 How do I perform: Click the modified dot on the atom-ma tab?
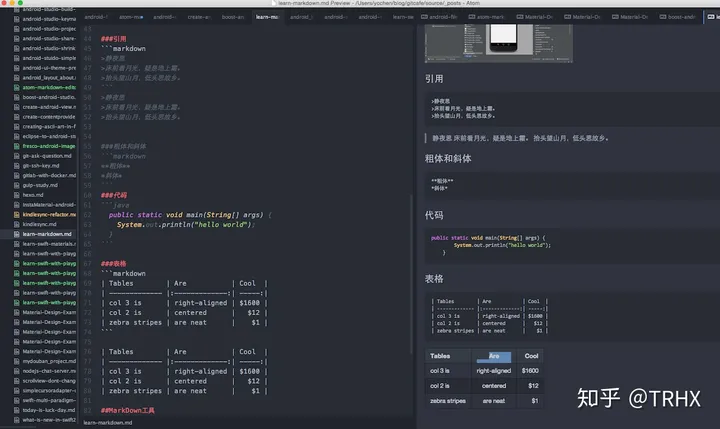click(142, 17)
